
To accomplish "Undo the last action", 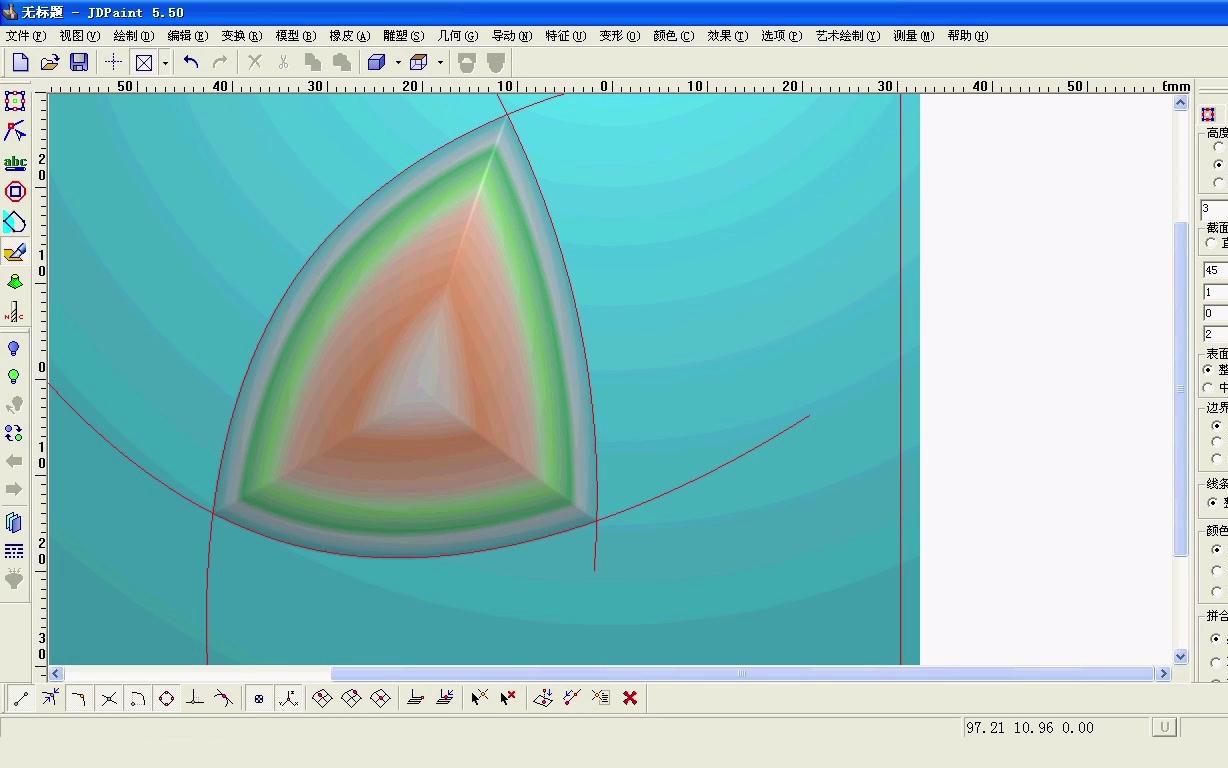I will (x=191, y=62).
